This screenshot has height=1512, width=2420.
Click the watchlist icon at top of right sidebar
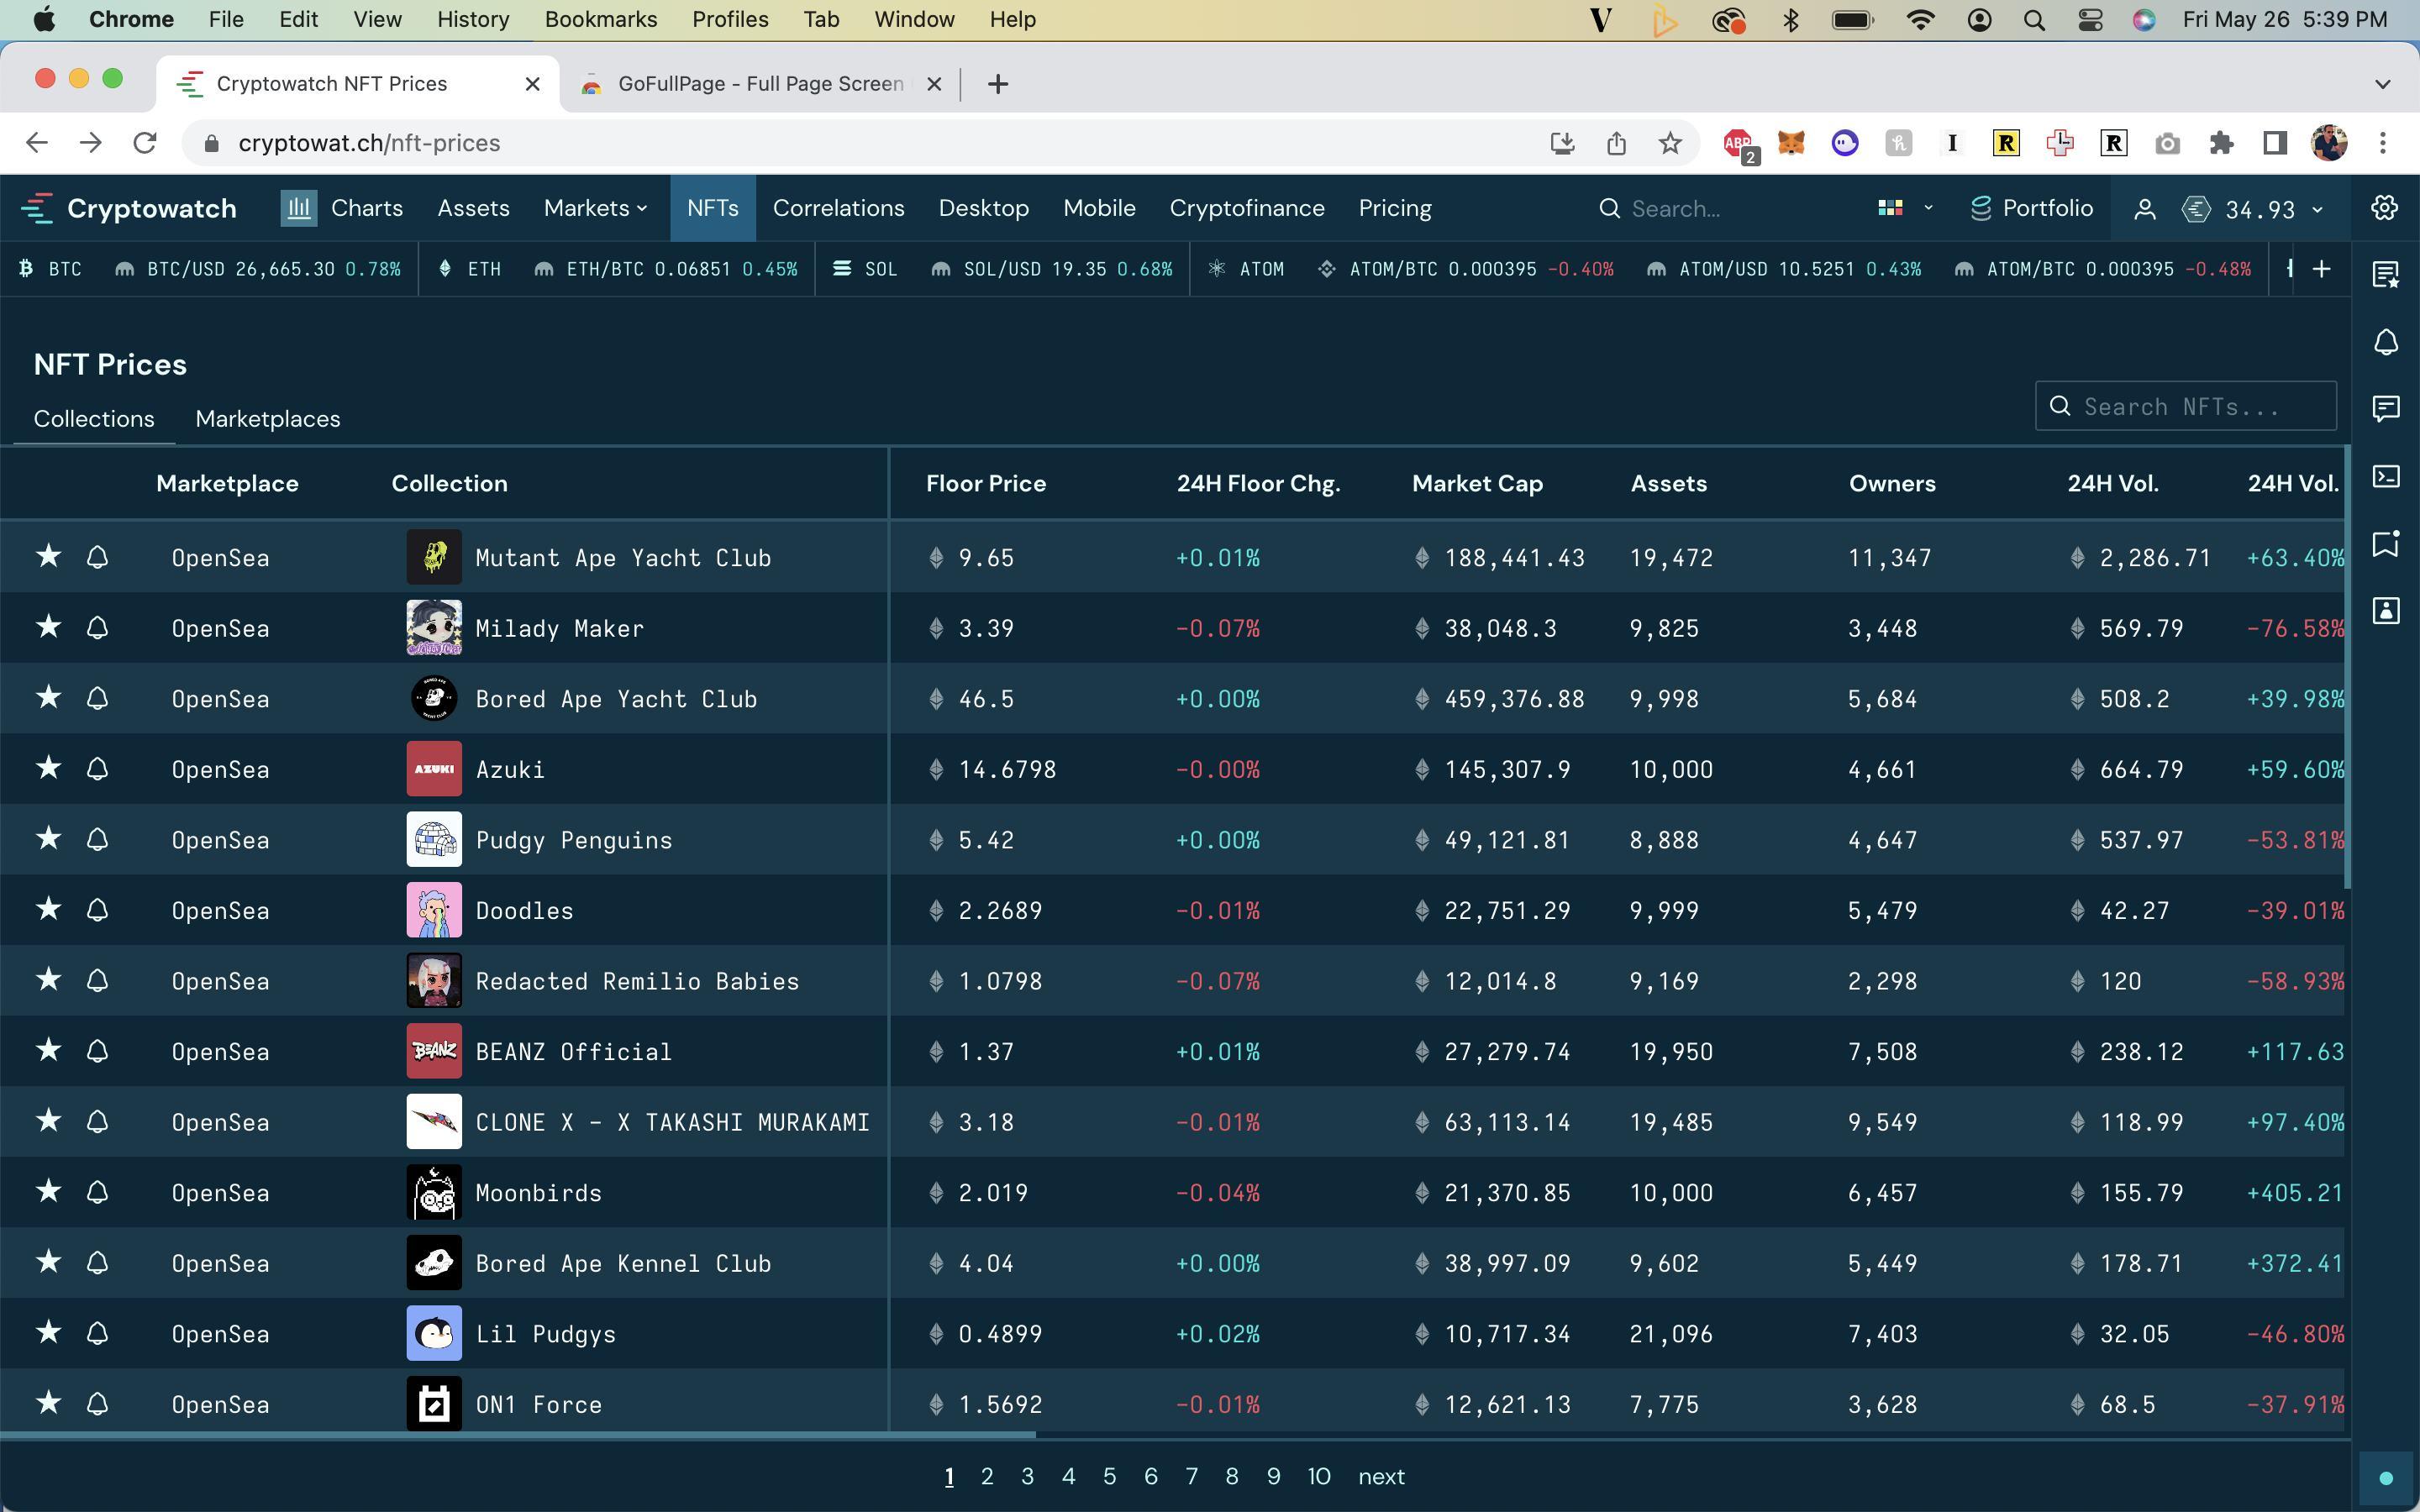point(2386,274)
